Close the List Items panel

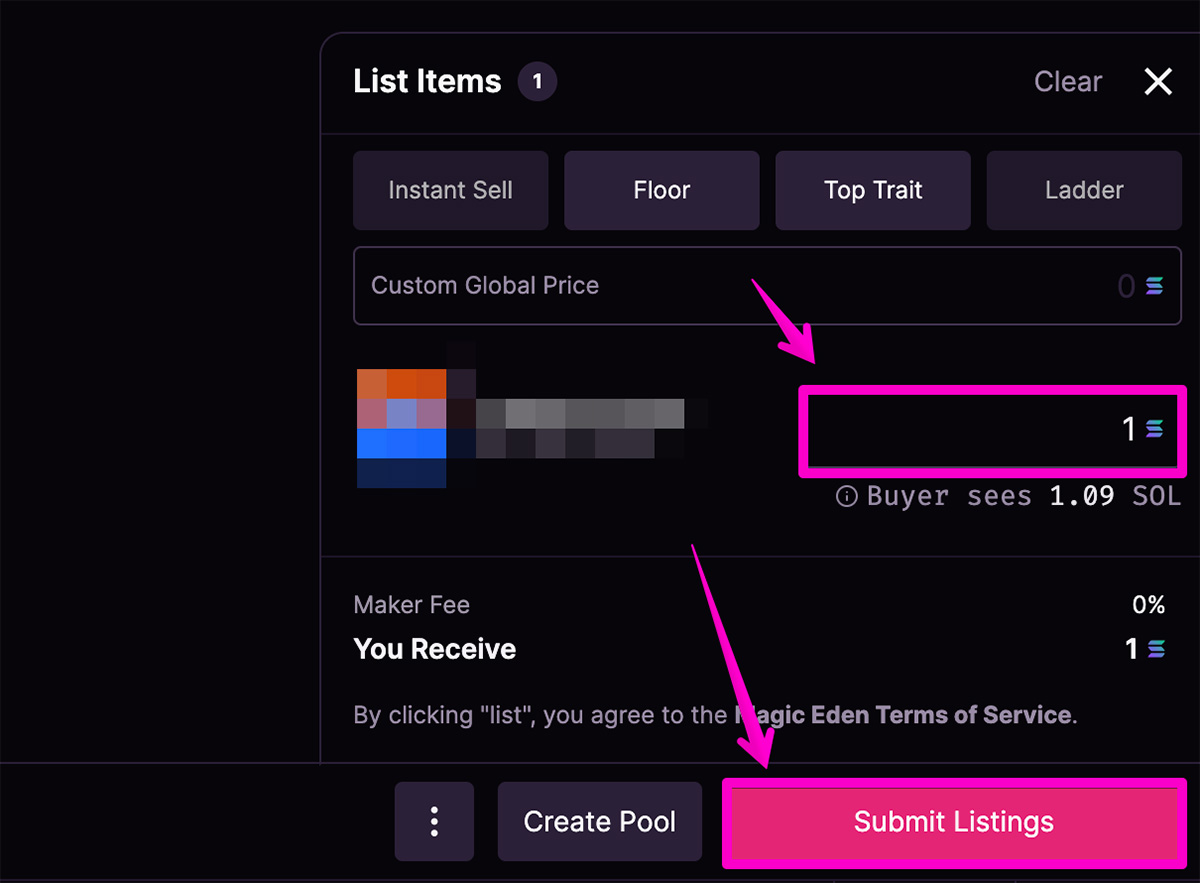tap(1158, 82)
